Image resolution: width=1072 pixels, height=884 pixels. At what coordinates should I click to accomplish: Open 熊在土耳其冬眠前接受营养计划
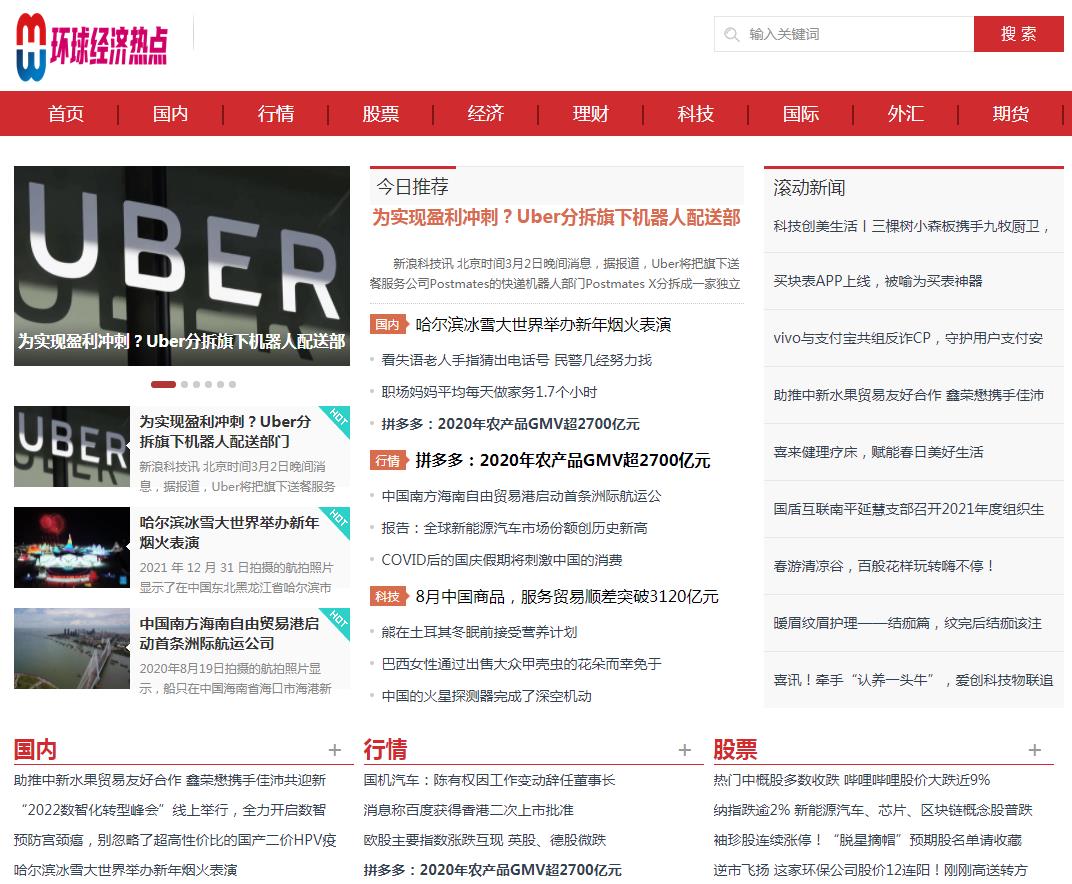(479, 632)
